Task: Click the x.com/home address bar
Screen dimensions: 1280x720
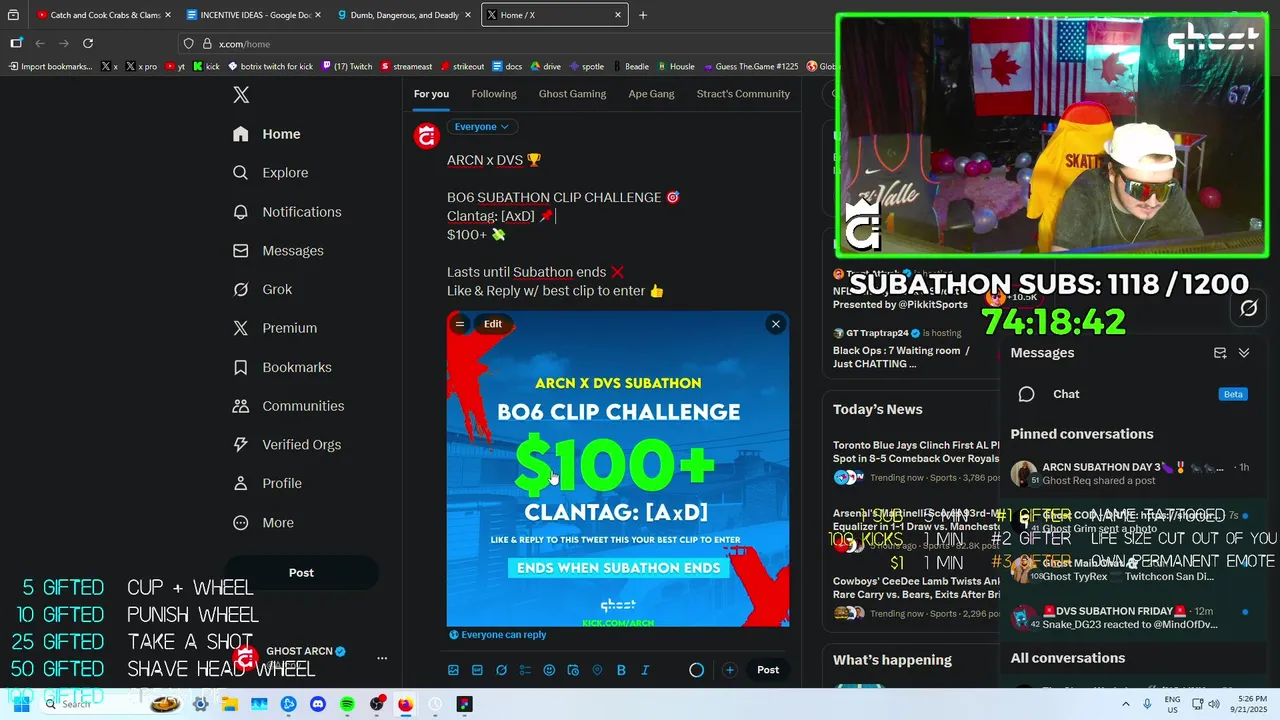Action: coord(500,44)
